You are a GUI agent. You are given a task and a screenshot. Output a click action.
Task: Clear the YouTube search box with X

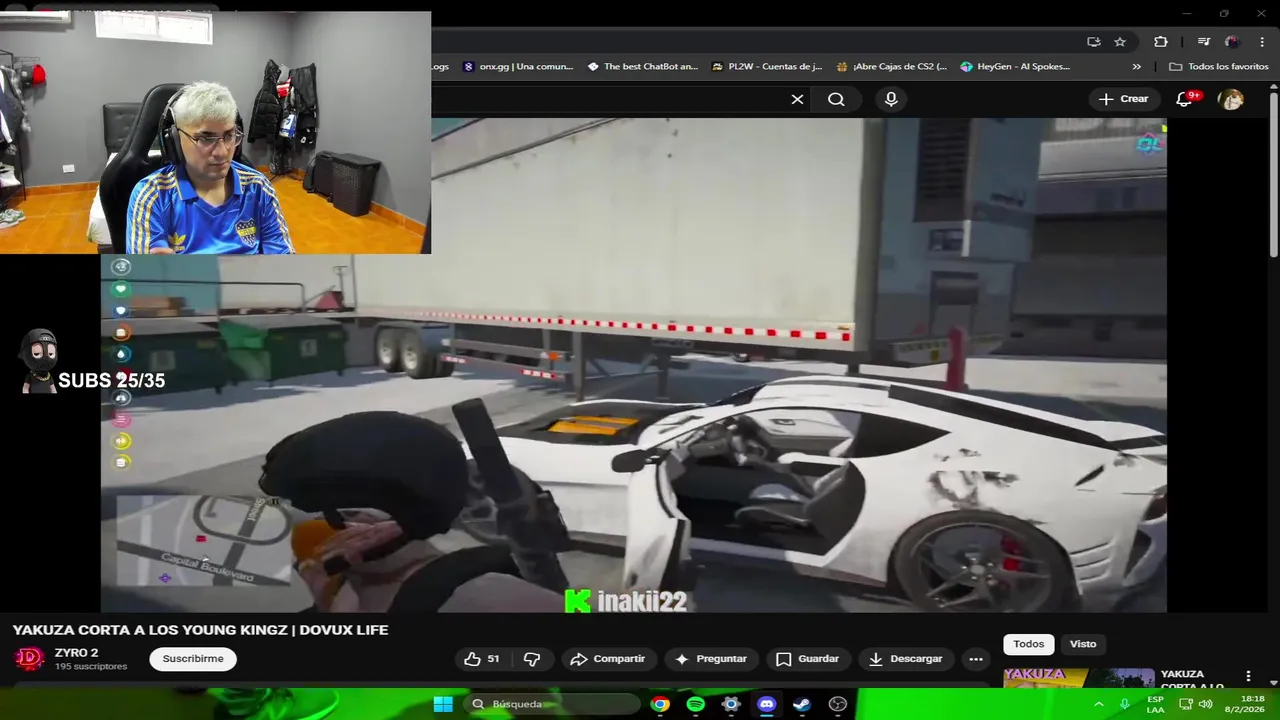[x=797, y=99]
